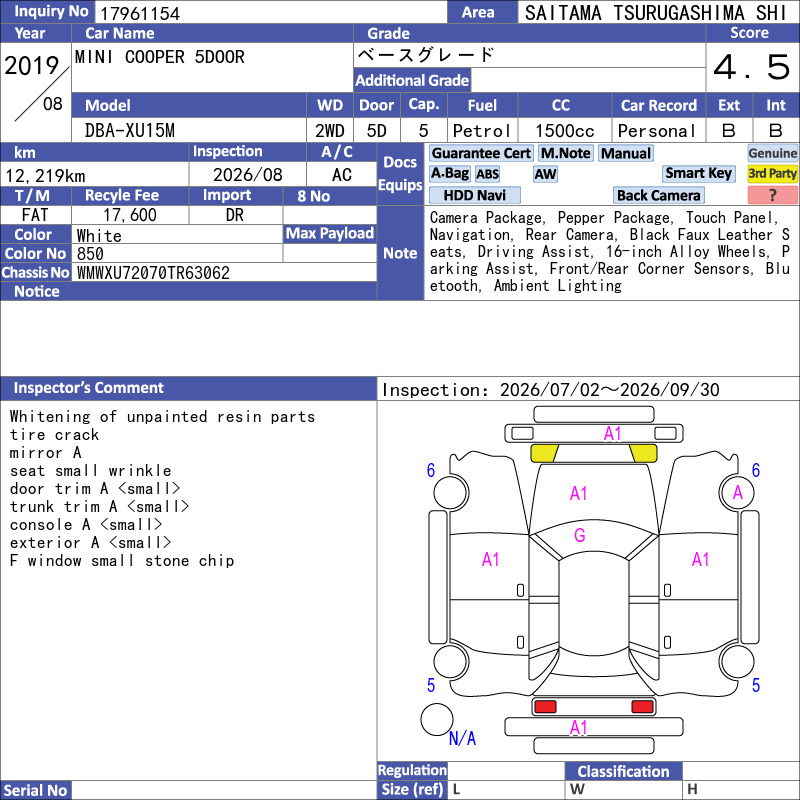
Task: Select car name MINI COOPER 5DOOR
Action: coord(160,57)
